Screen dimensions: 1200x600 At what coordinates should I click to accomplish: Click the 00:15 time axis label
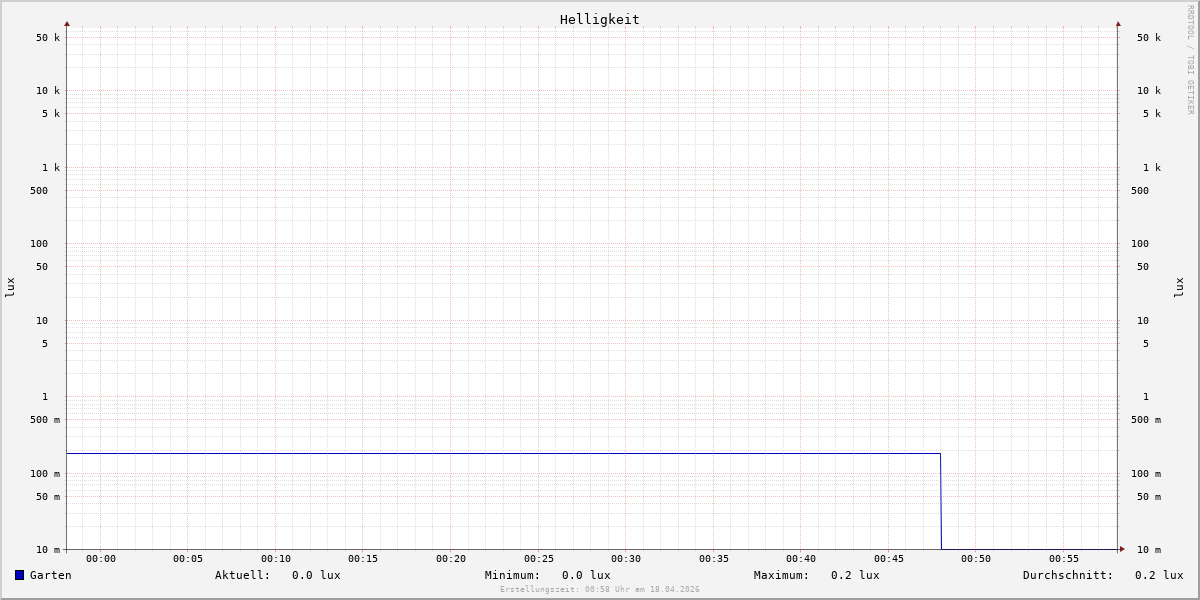(x=363, y=559)
